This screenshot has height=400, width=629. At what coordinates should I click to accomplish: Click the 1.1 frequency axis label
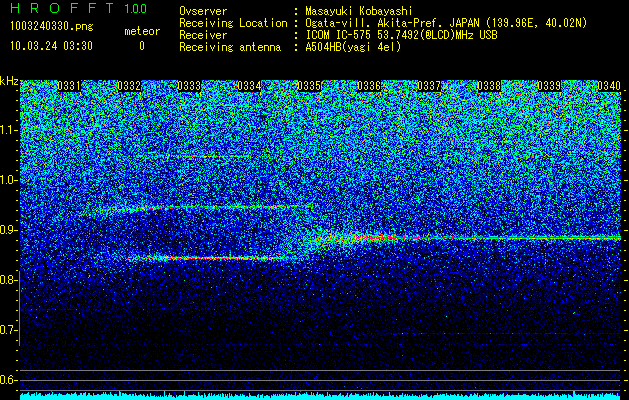click(x=8, y=130)
